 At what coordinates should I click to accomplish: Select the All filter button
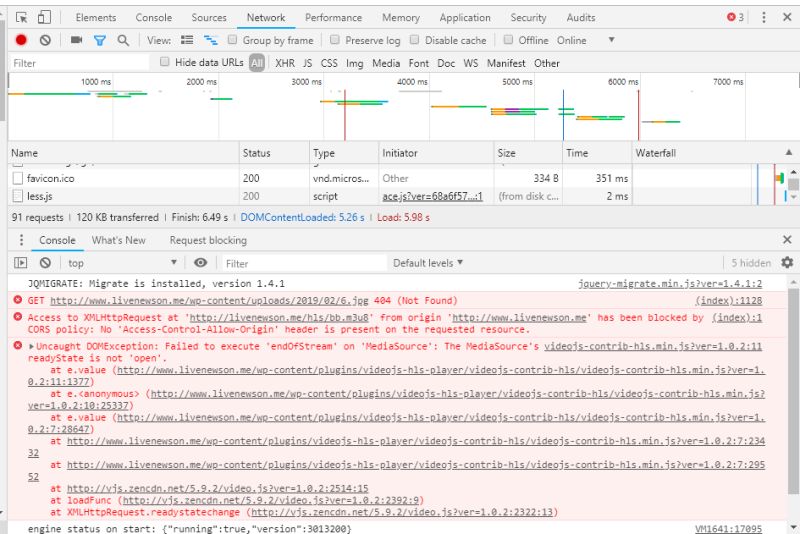tap(257, 63)
